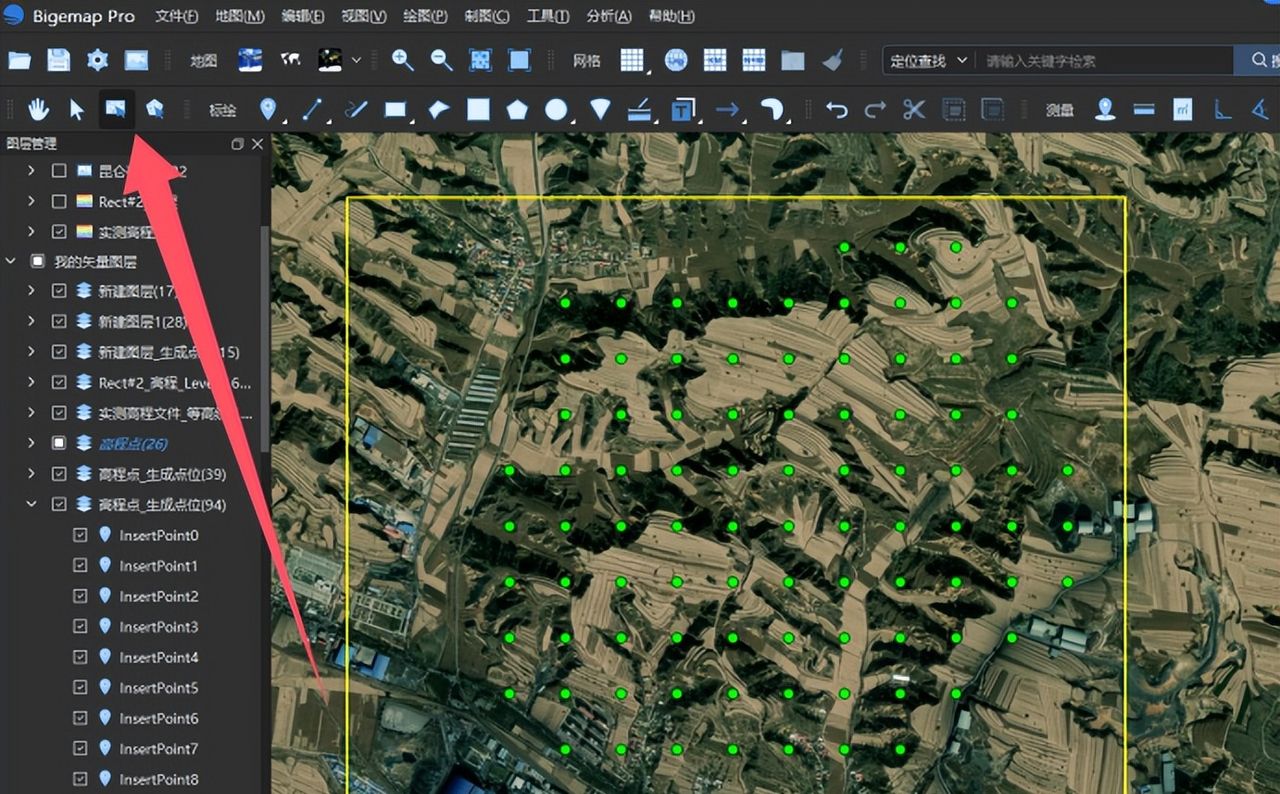Select InsertPoint5 in the layer list

(x=158, y=688)
